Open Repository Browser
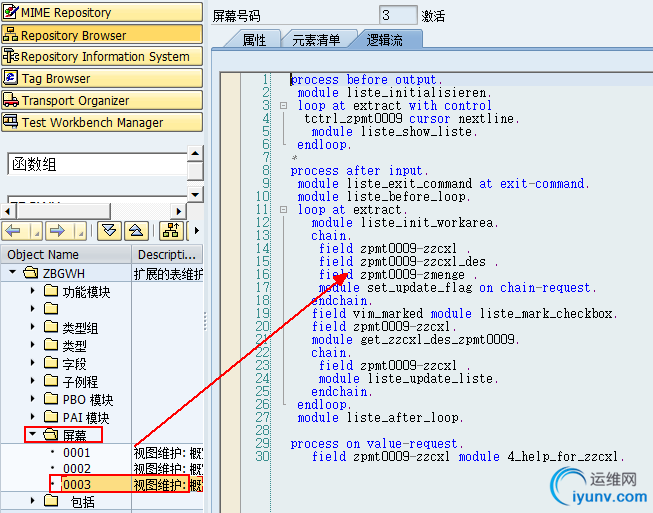 point(102,35)
